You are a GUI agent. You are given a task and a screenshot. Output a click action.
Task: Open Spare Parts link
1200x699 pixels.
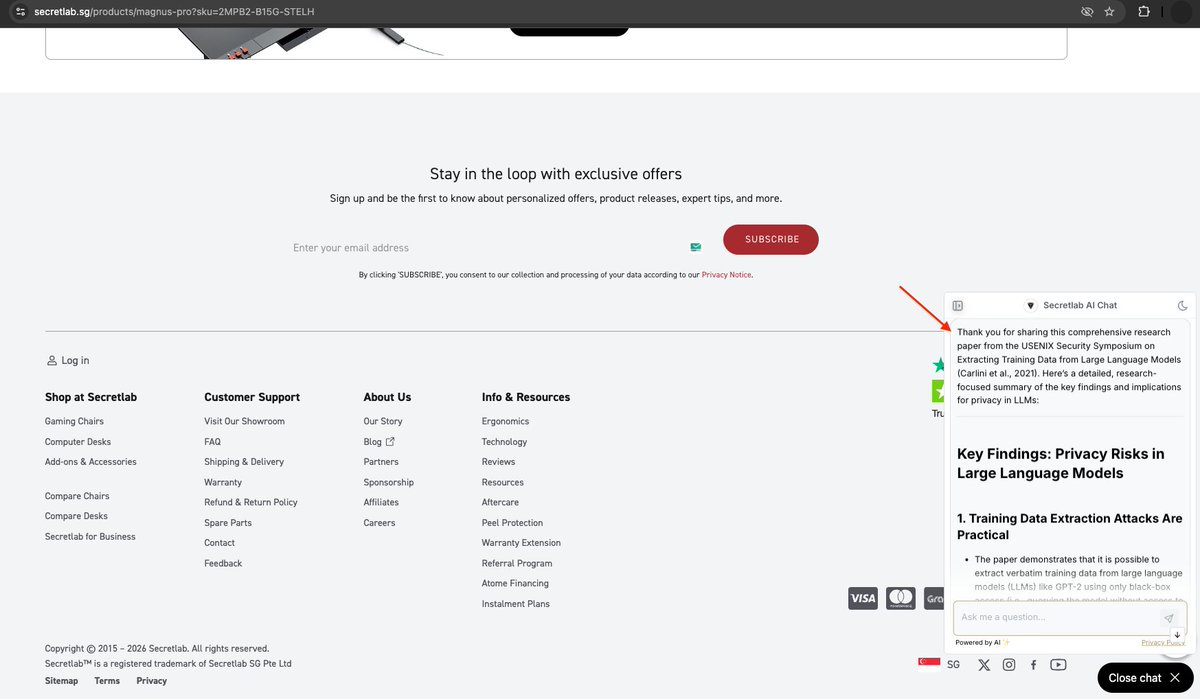coord(228,523)
